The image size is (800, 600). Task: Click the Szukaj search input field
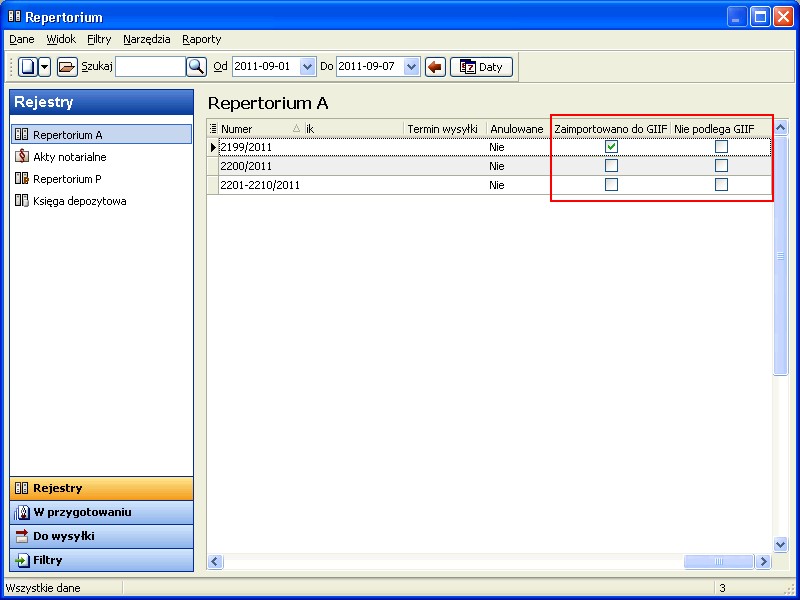tap(150, 67)
